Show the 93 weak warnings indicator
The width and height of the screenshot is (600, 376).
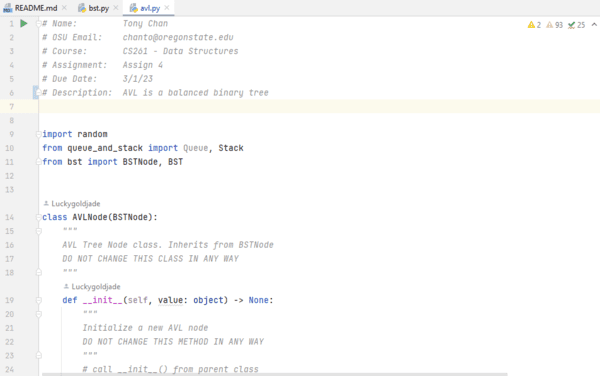(554, 25)
